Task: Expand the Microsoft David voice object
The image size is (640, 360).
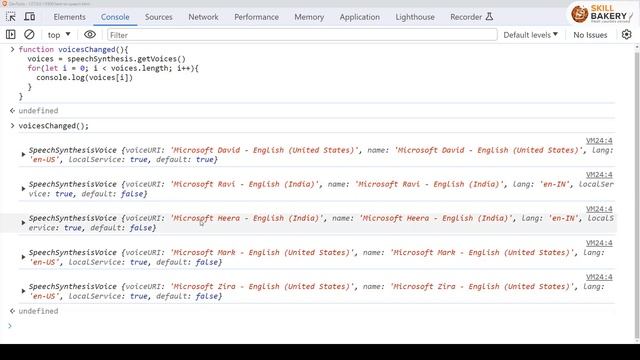Action: tap(23, 155)
